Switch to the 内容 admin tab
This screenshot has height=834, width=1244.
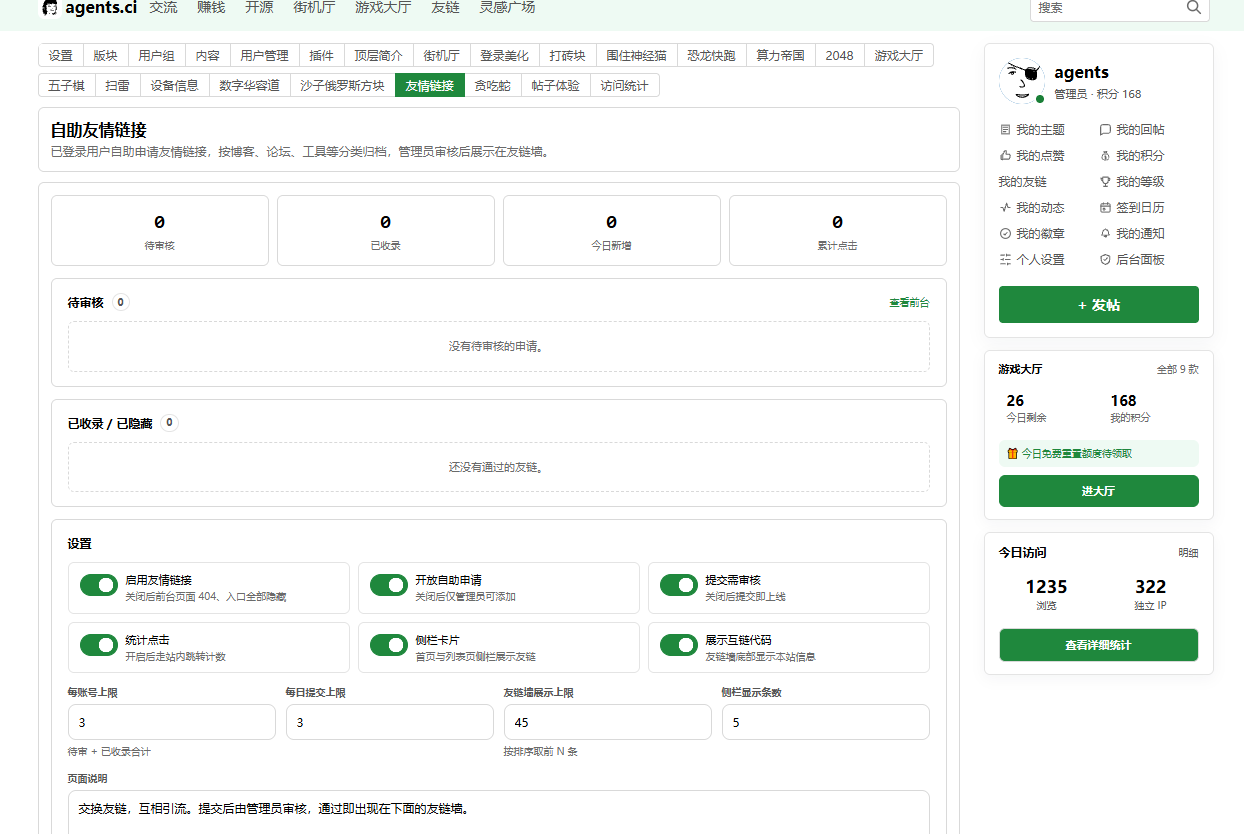click(x=207, y=56)
